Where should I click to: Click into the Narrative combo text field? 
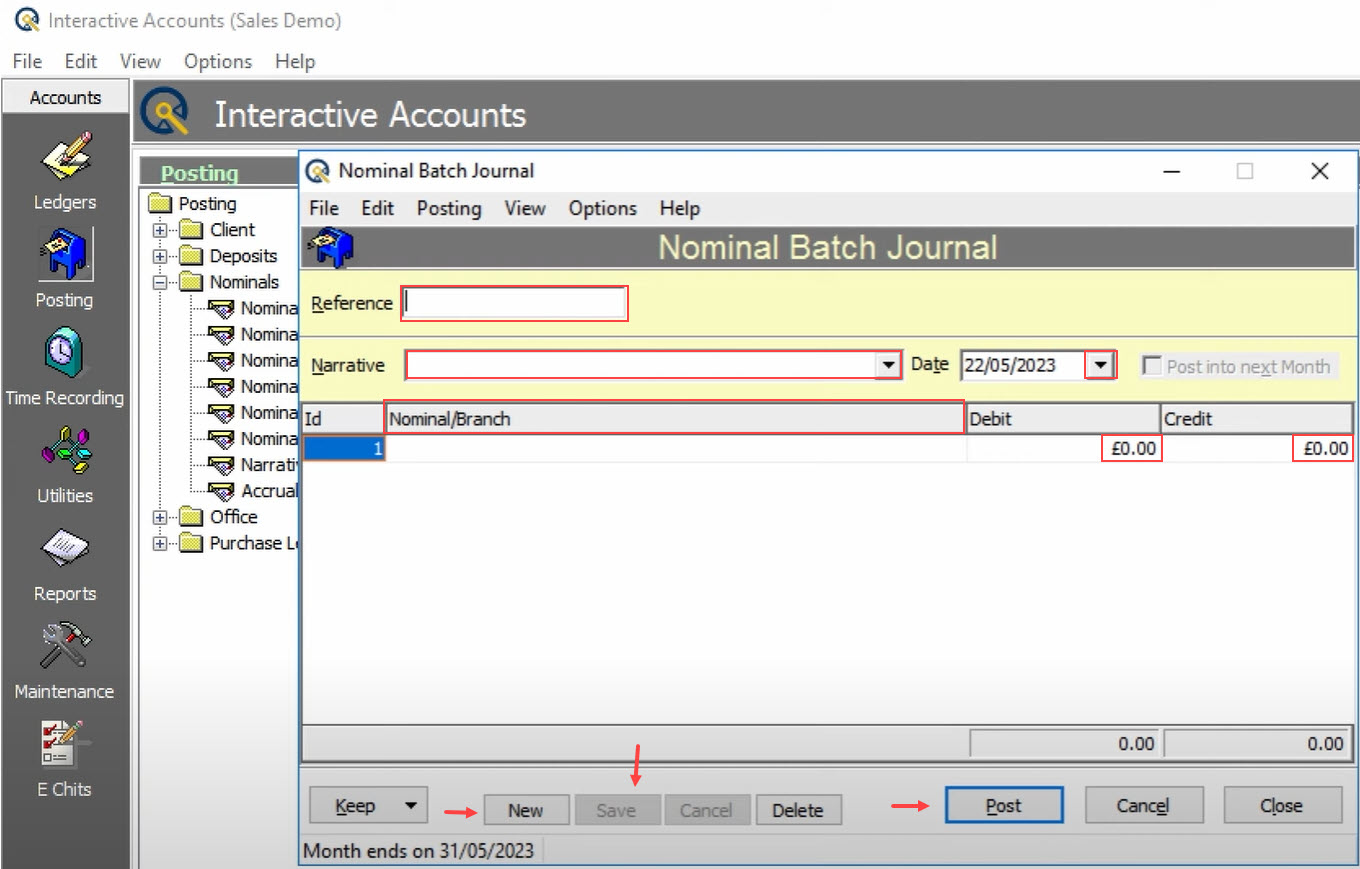click(x=641, y=365)
